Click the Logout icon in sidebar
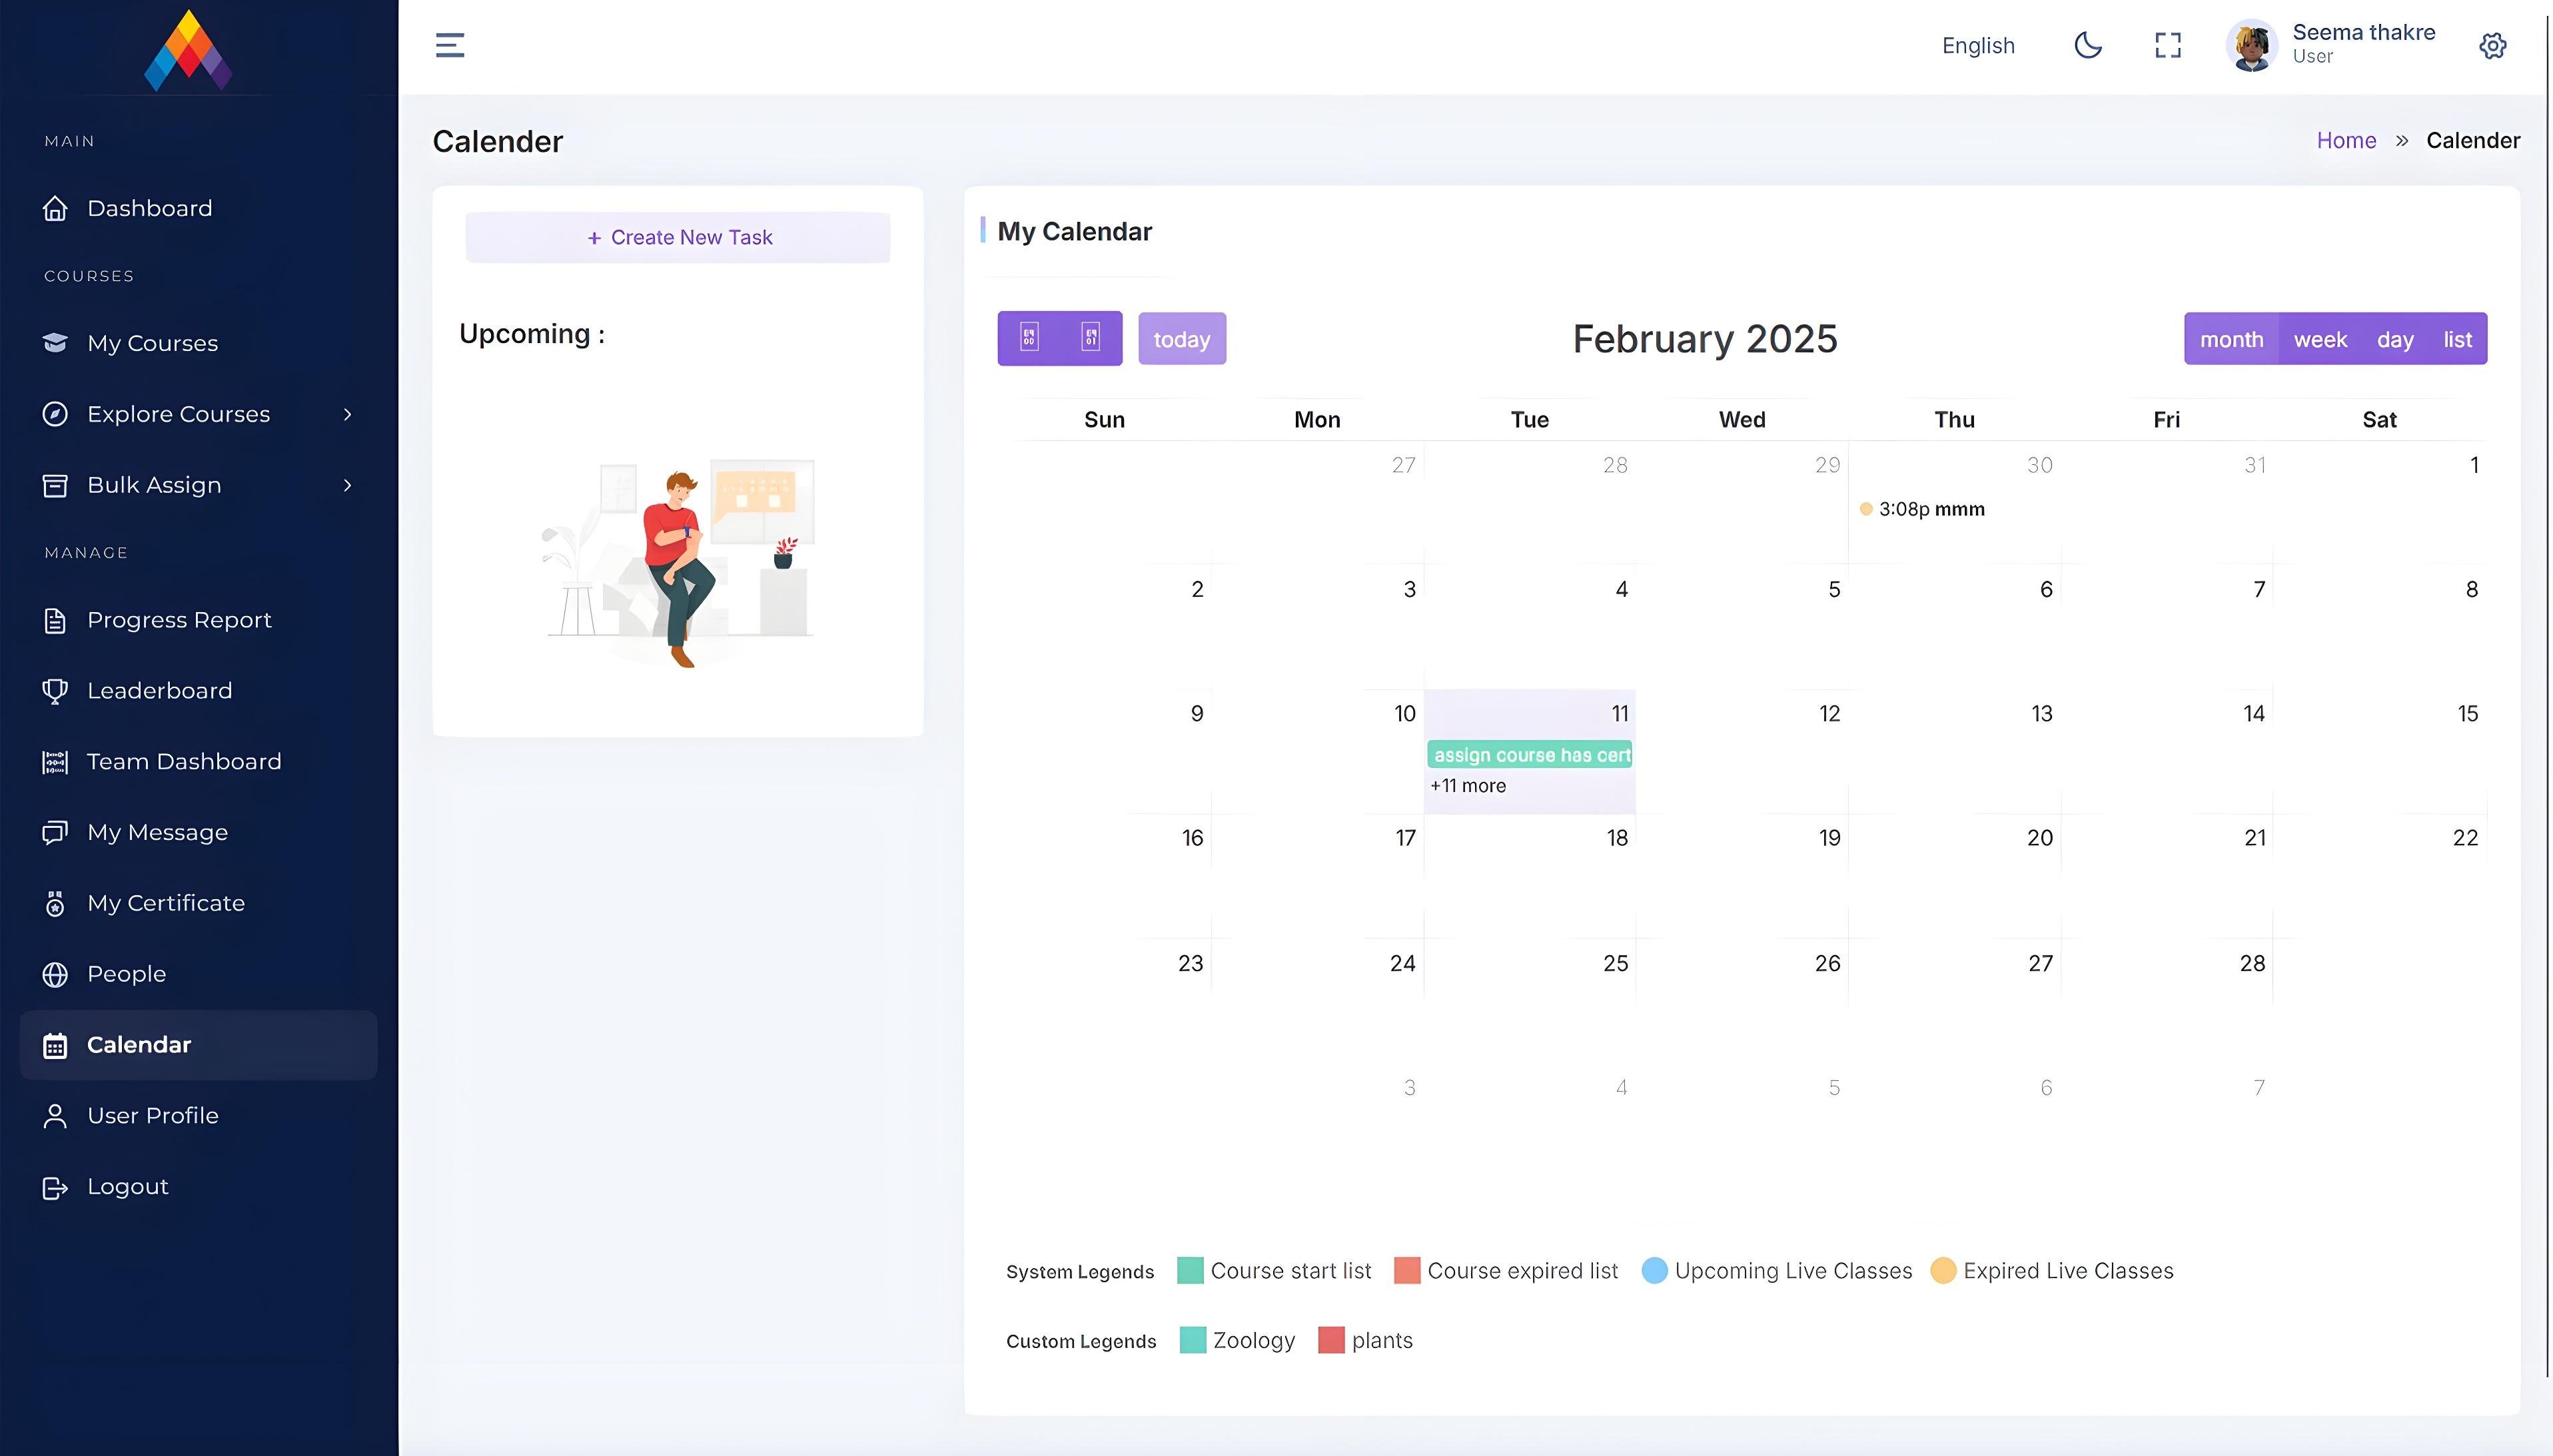The height and width of the screenshot is (1456, 2553). 55,1187
